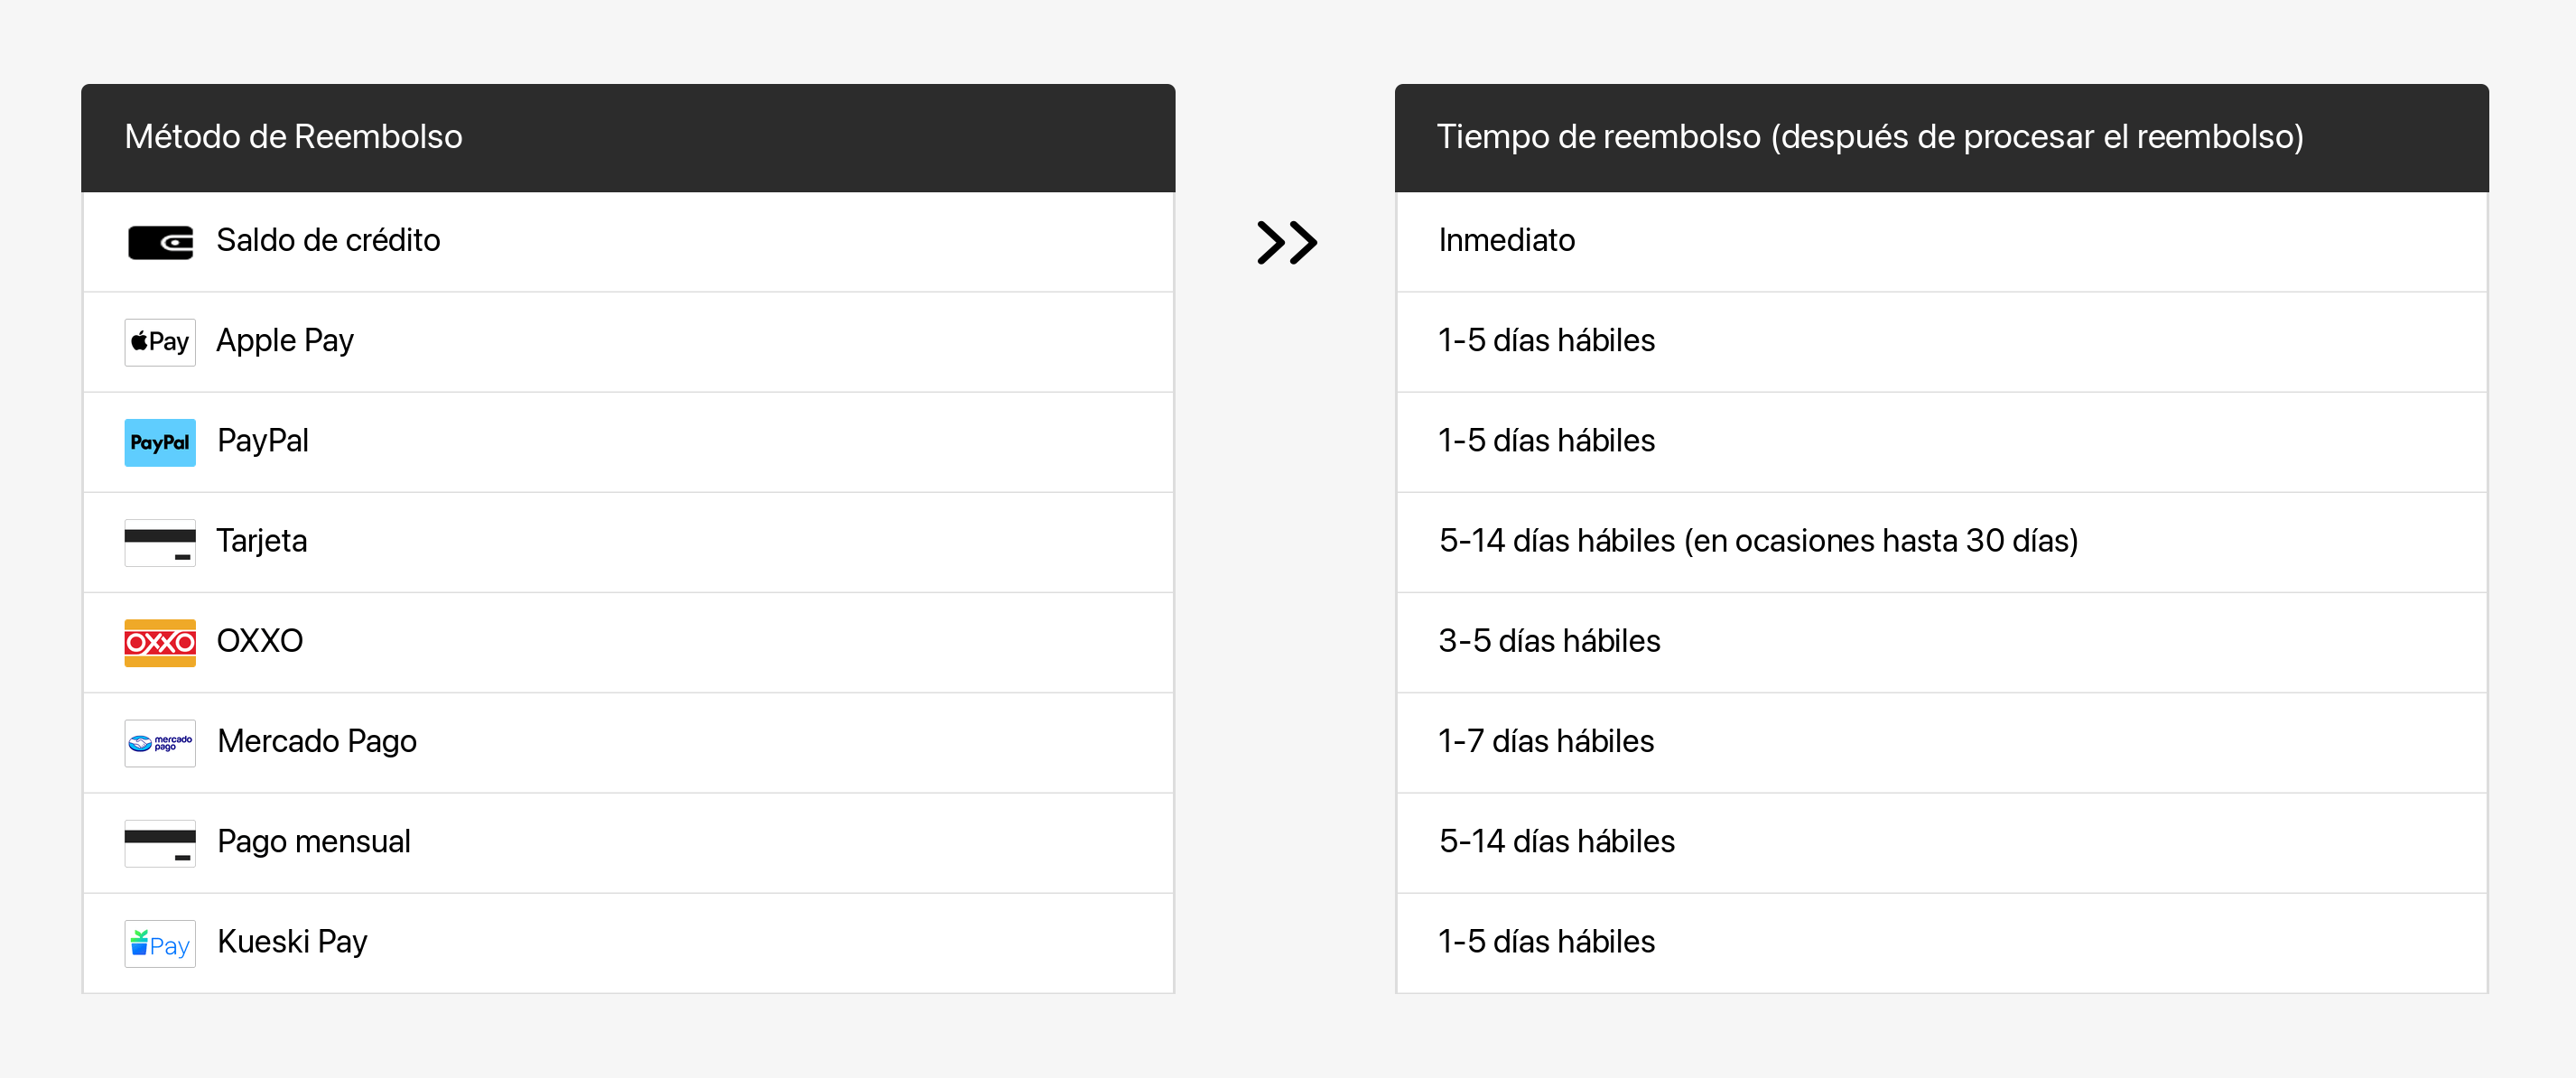Click the Tarjeta credit card icon
This screenshot has width=2576, height=1078.
160,542
